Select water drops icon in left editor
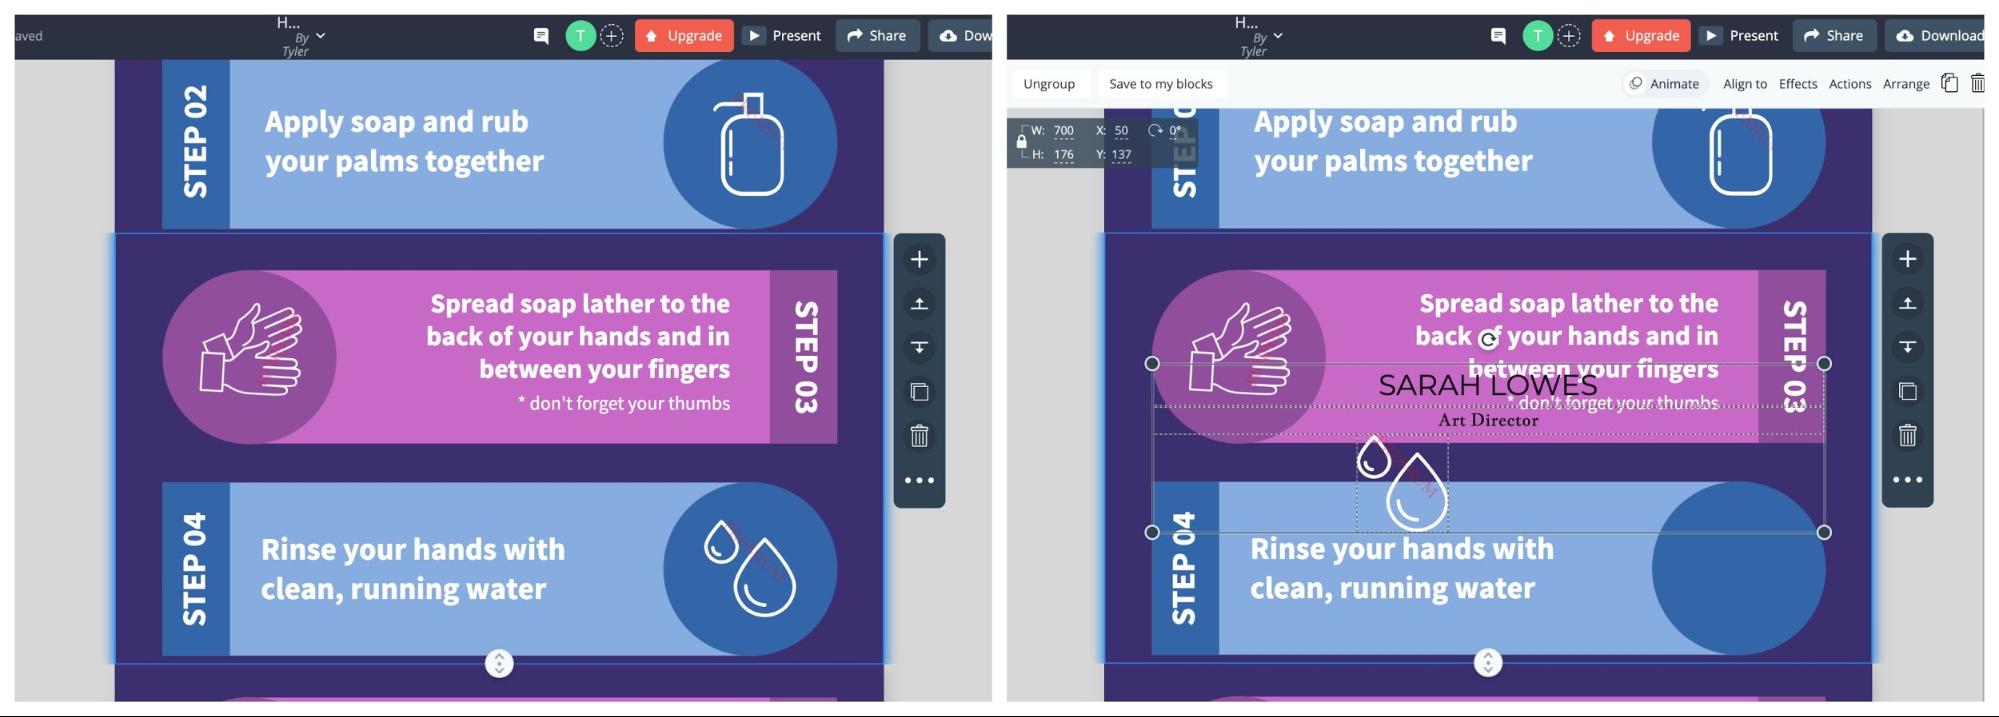 click(x=750, y=568)
